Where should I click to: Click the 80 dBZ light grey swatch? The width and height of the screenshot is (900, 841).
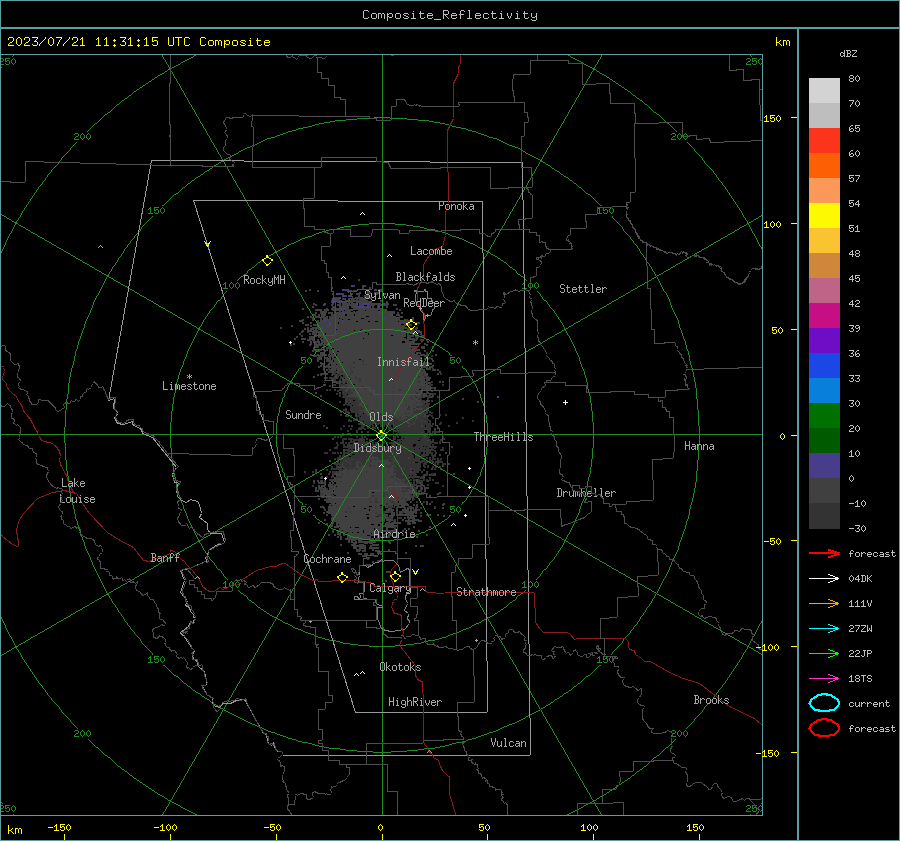pos(824,91)
